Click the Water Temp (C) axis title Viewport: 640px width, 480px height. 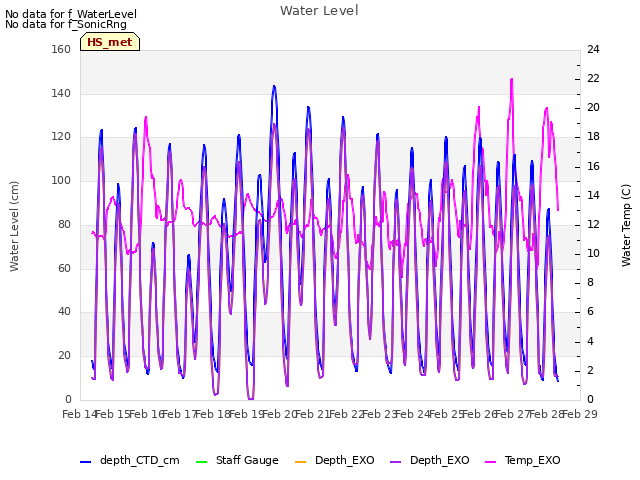[626, 225]
